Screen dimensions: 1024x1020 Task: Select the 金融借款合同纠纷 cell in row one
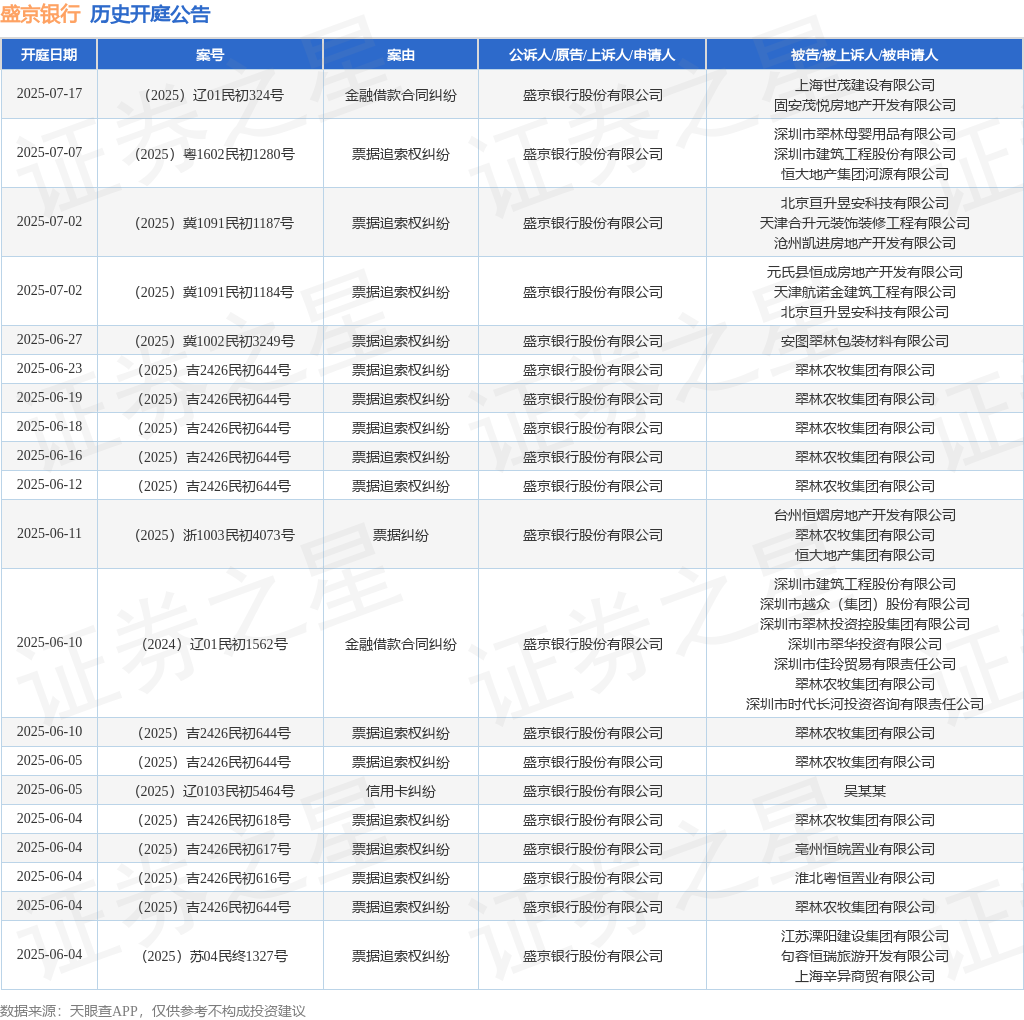(400, 94)
